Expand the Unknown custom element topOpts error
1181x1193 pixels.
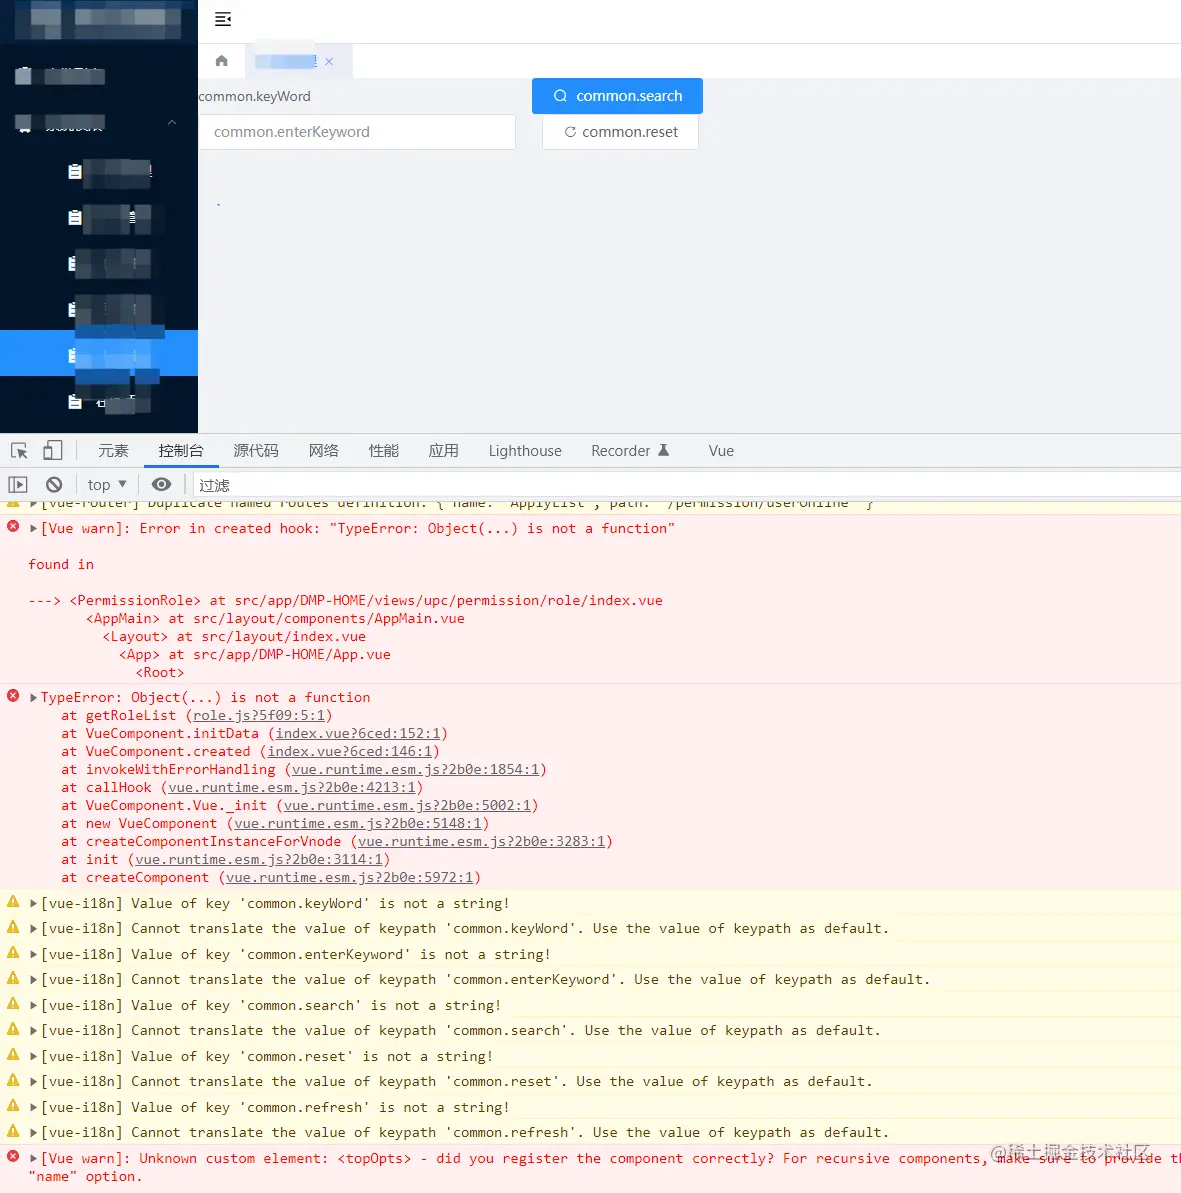coord(33,1158)
